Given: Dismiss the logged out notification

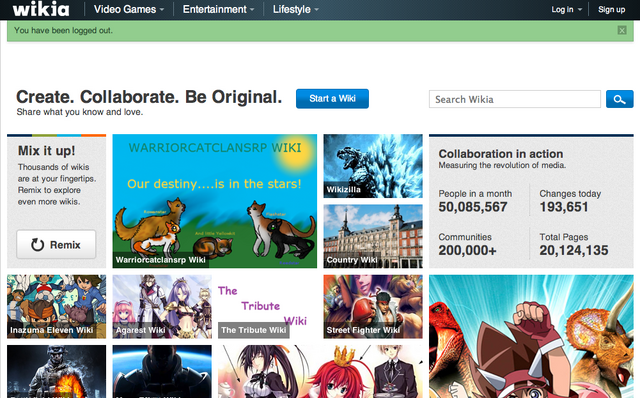Looking at the screenshot, I should pos(622,30).
